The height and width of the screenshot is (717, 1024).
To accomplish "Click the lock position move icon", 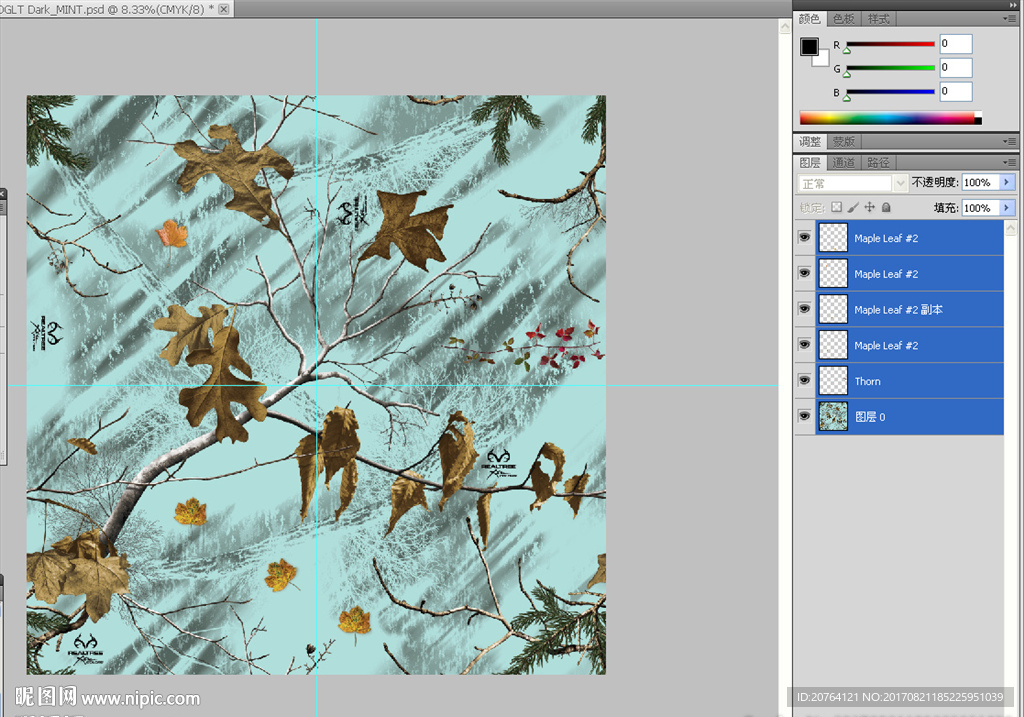I will click(869, 207).
